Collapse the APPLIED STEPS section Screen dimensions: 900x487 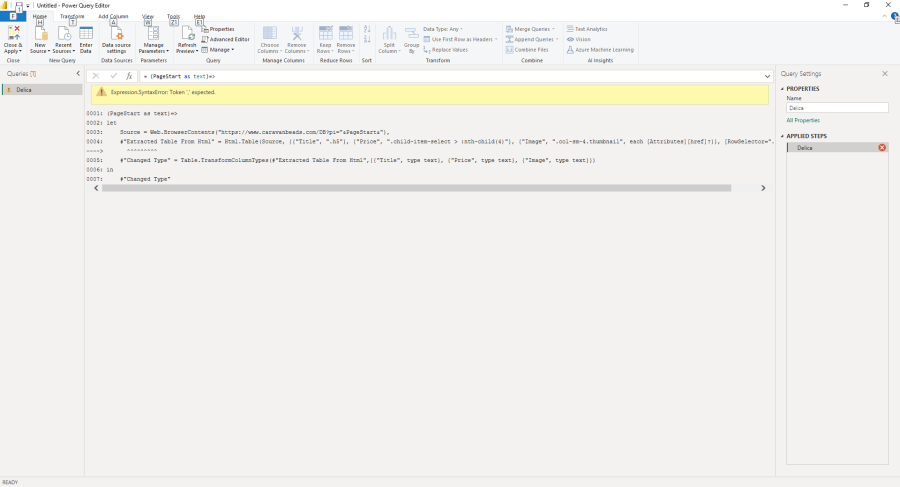(x=782, y=136)
